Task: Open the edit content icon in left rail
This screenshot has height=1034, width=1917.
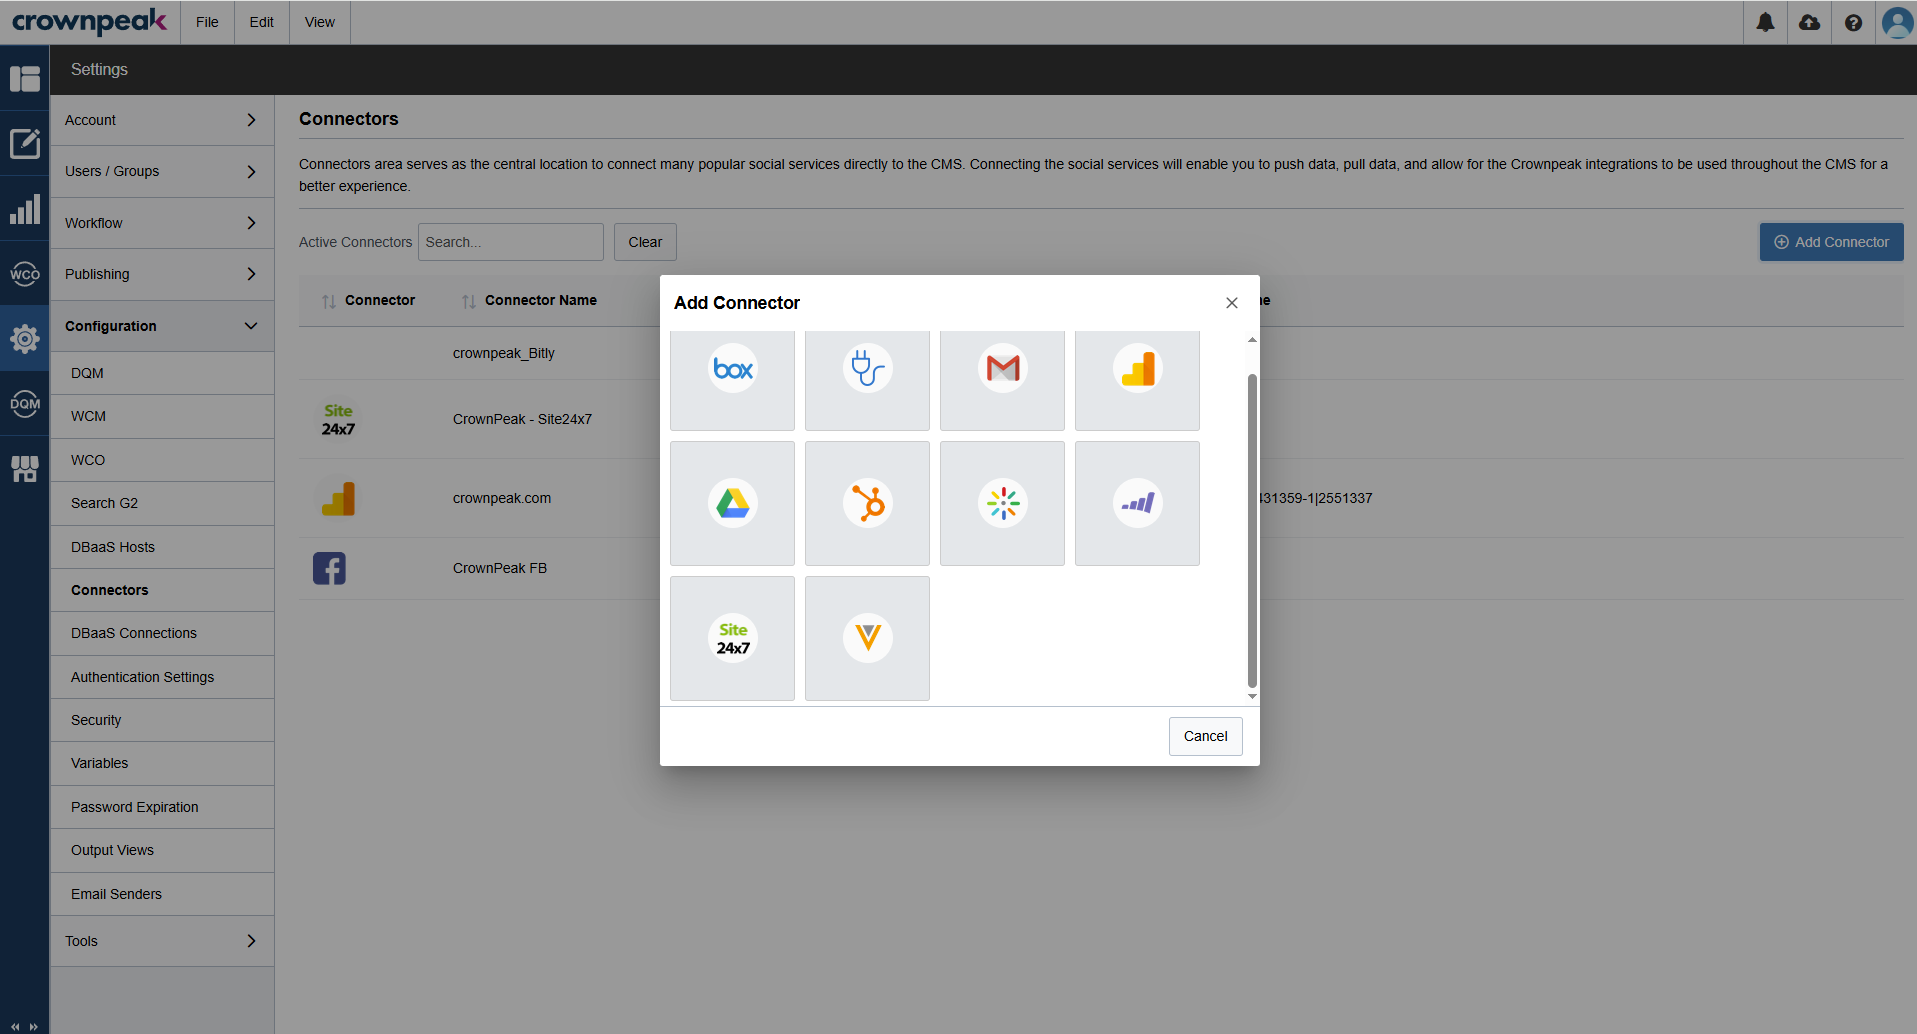Action: [x=25, y=143]
